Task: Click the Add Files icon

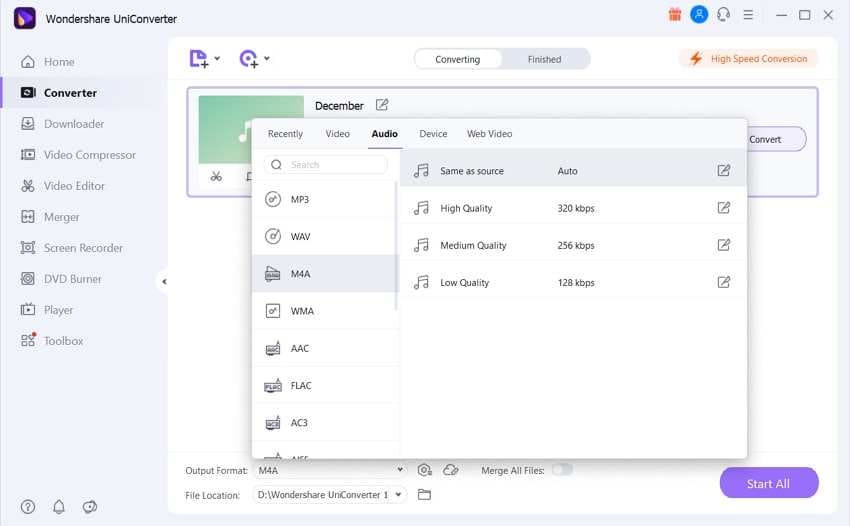Action: pos(198,59)
